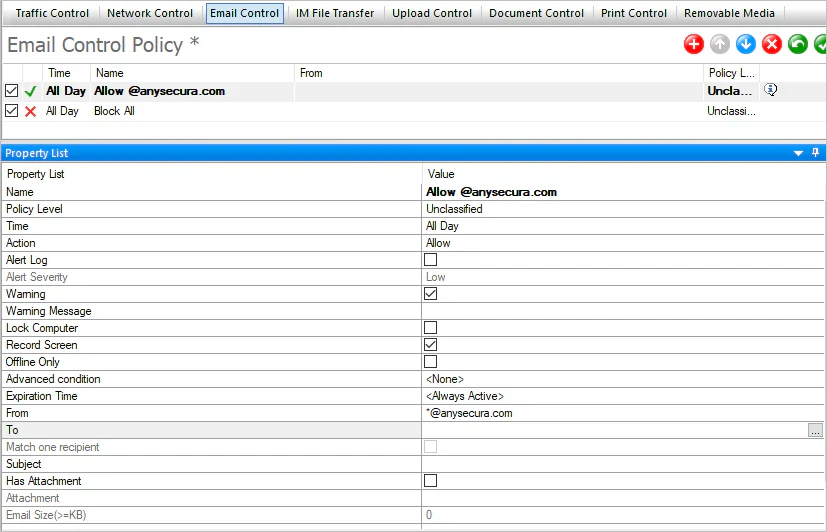Viewport: 827px width, 532px height.
Task: Open the Upload Control tab
Action: coord(432,13)
